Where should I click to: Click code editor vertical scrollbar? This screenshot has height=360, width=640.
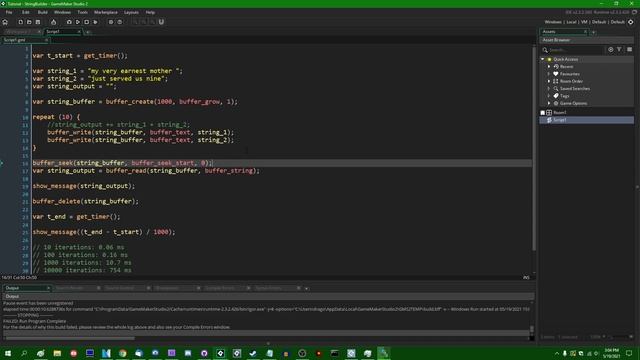534,149
